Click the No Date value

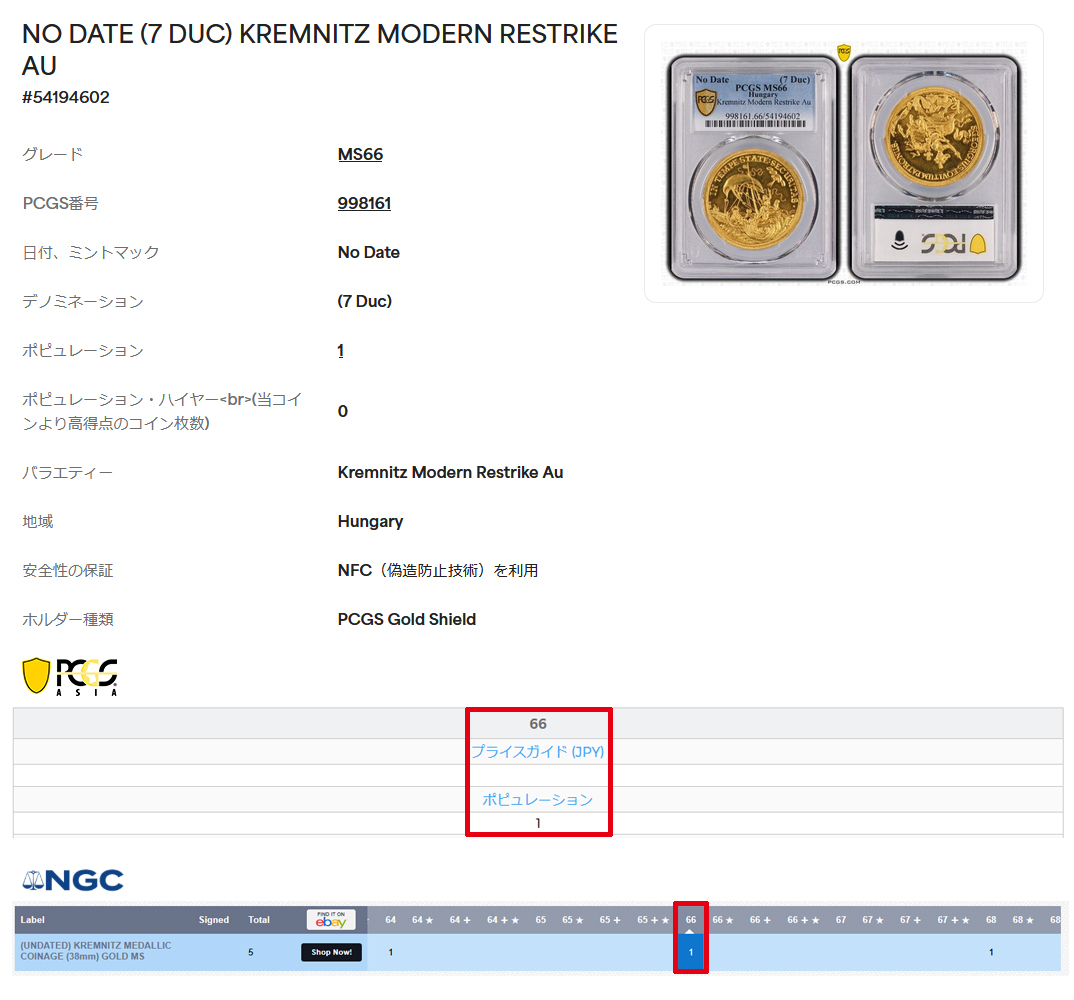point(369,252)
